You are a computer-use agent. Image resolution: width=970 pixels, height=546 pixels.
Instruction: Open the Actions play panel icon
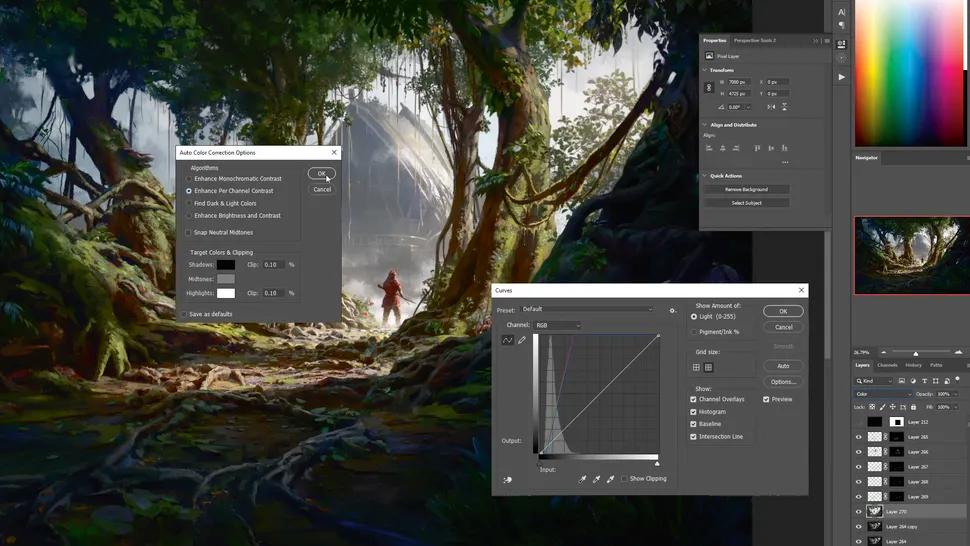click(841, 77)
